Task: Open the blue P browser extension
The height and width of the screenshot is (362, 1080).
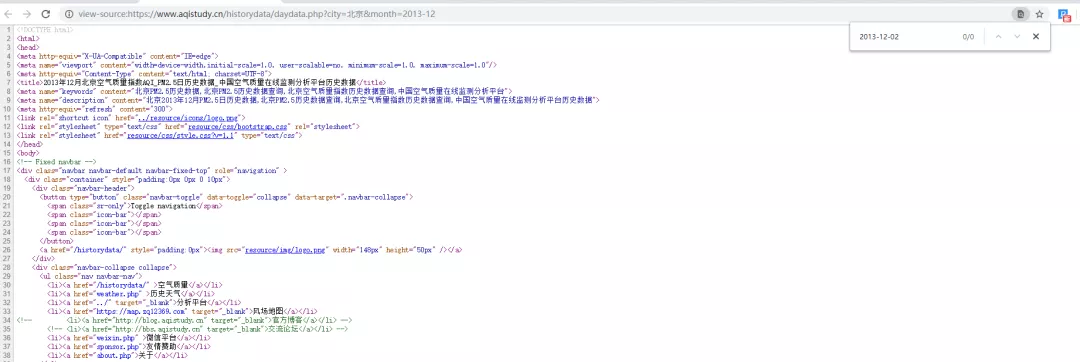Action: pos(1063,14)
